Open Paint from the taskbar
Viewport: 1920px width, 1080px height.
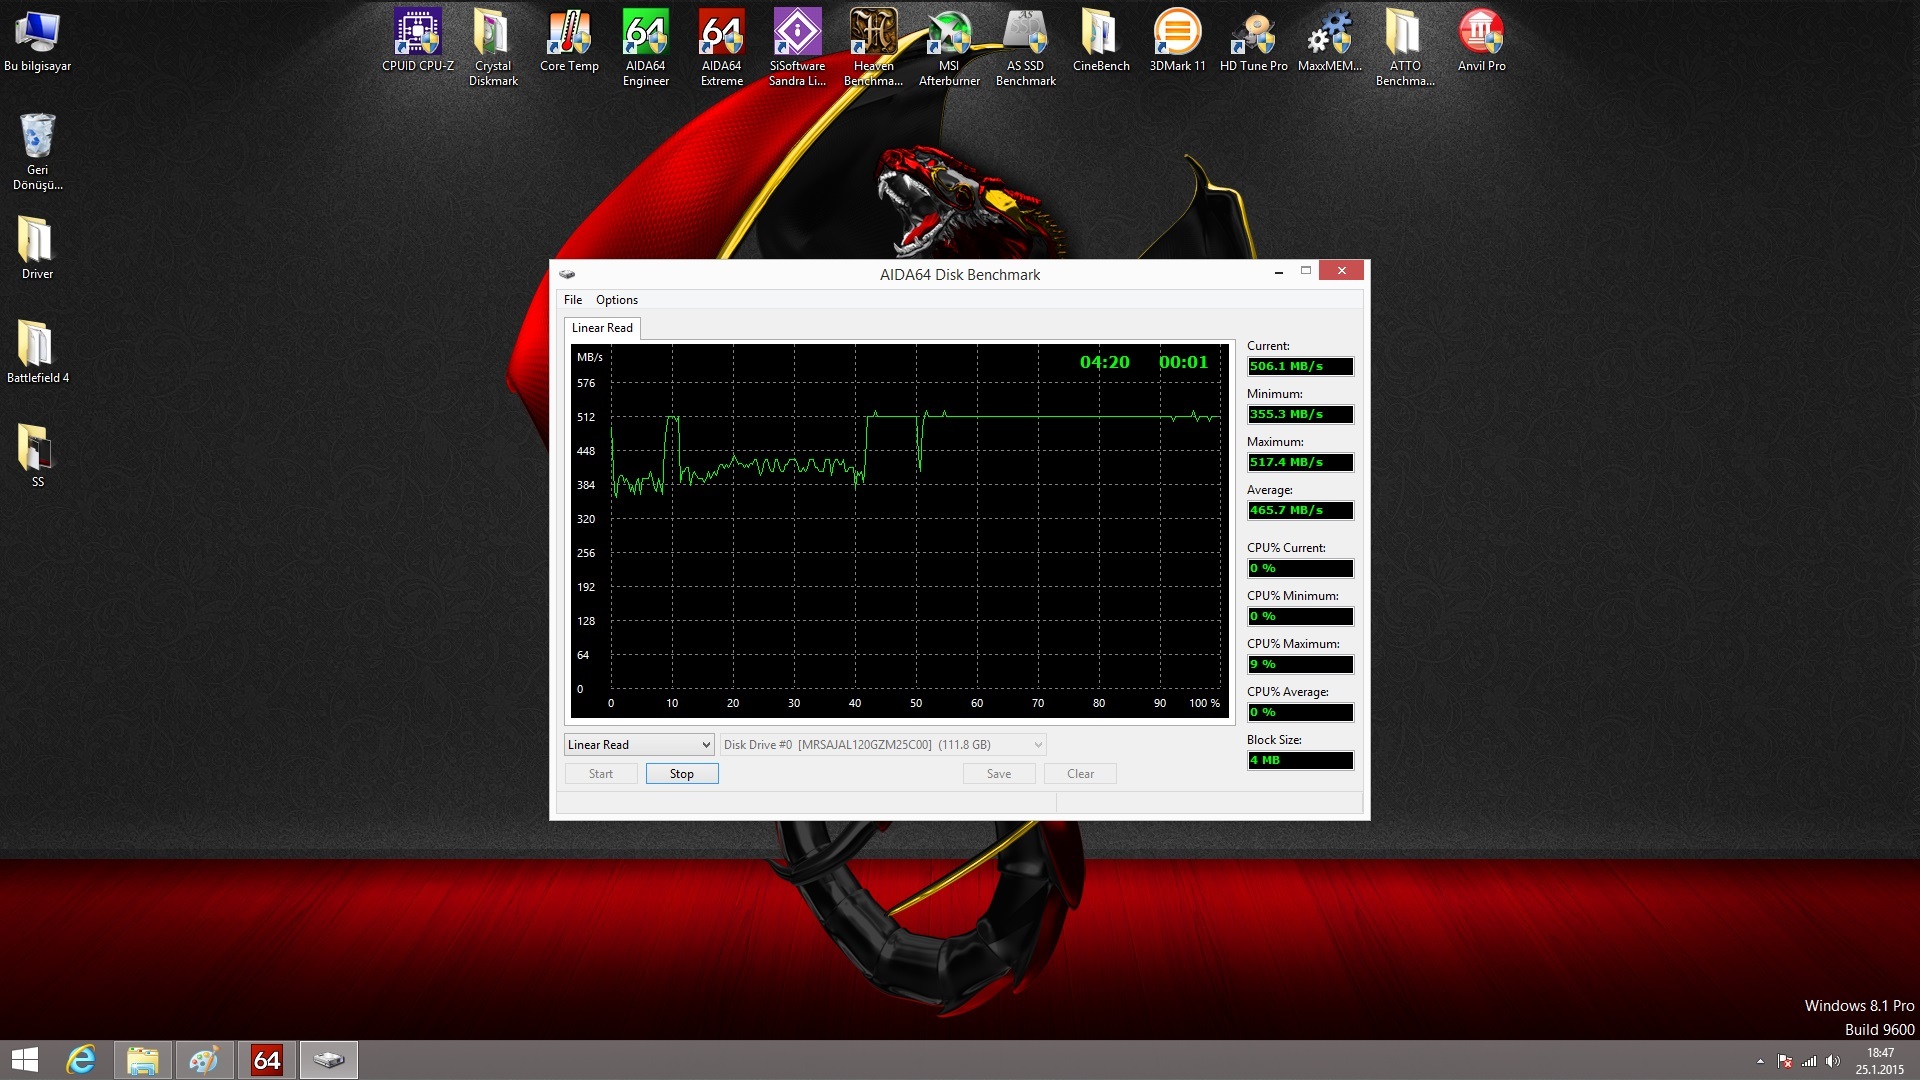click(204, 1060)
